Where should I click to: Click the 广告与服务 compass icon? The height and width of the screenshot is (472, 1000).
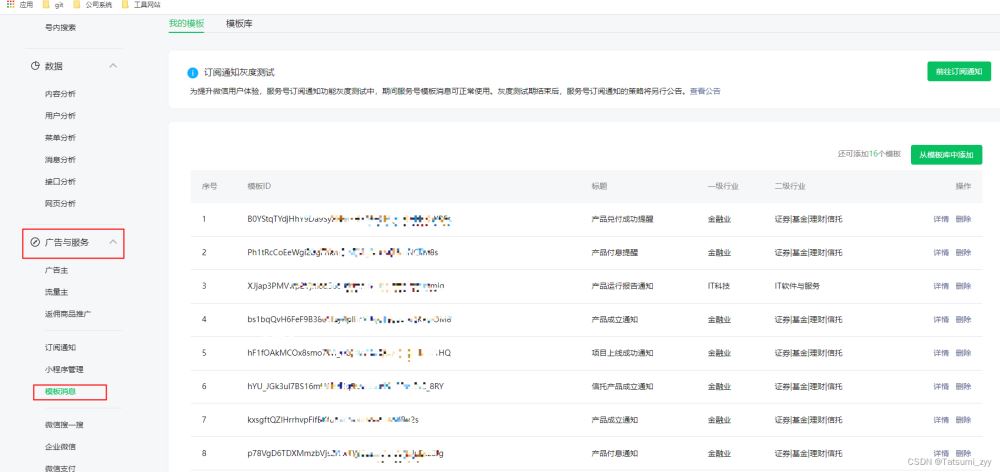[35, 243]
